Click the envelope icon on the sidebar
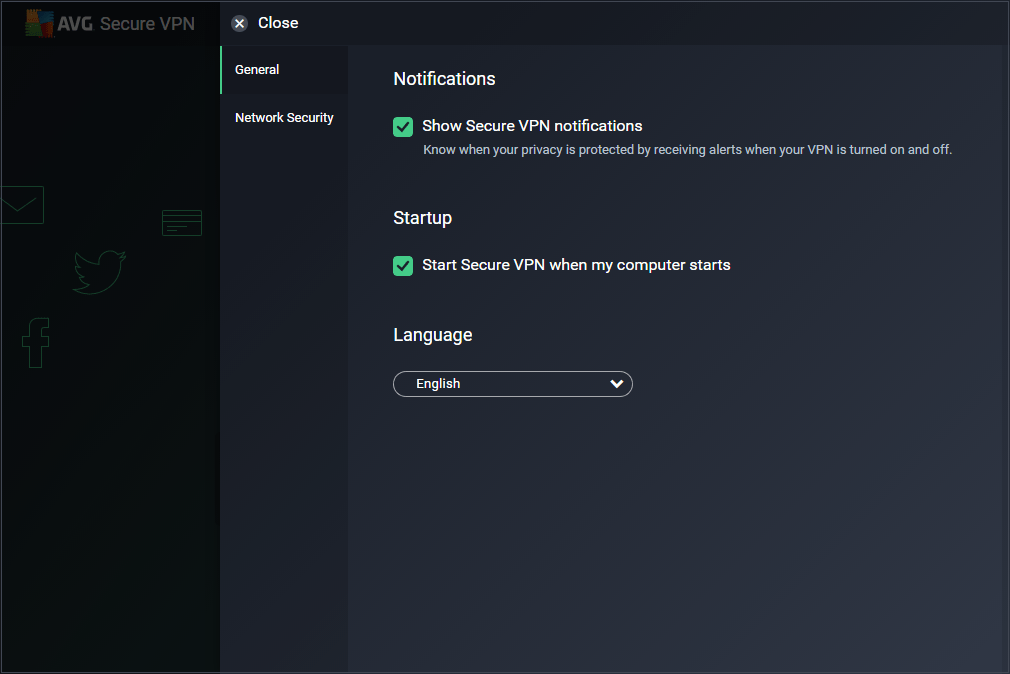 click(x=21, y=204)
